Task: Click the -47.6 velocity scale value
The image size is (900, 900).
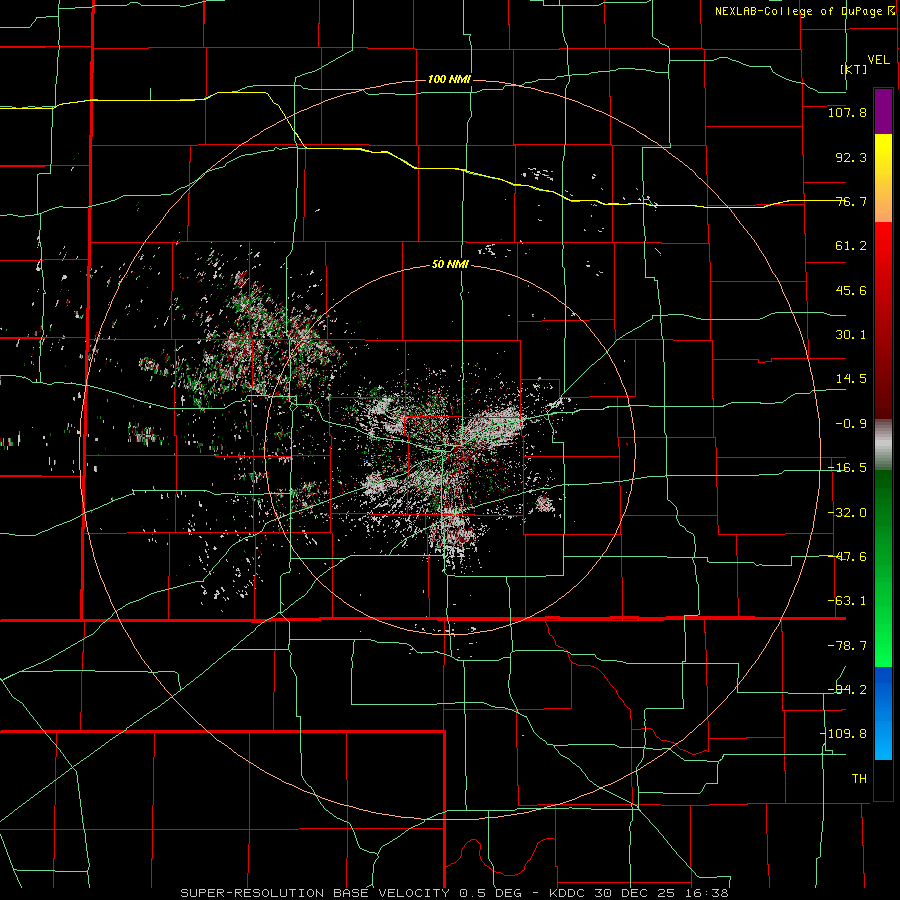Action: point(847,557)
